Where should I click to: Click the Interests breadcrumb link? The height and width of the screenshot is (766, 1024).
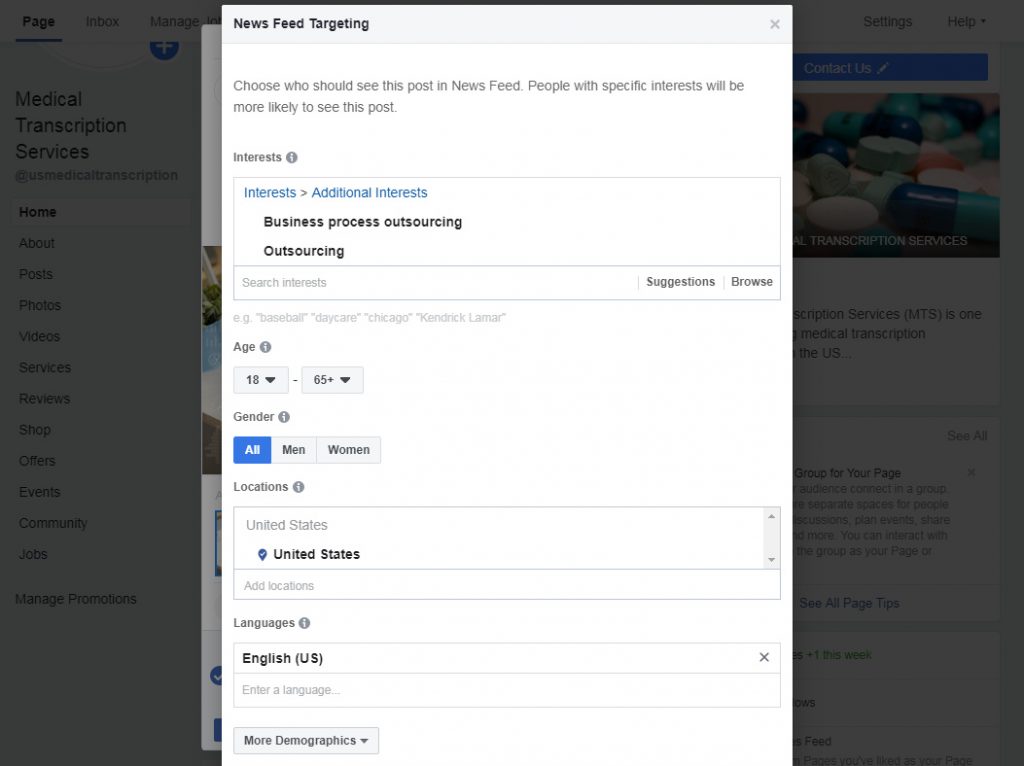(x=270, y=193)
